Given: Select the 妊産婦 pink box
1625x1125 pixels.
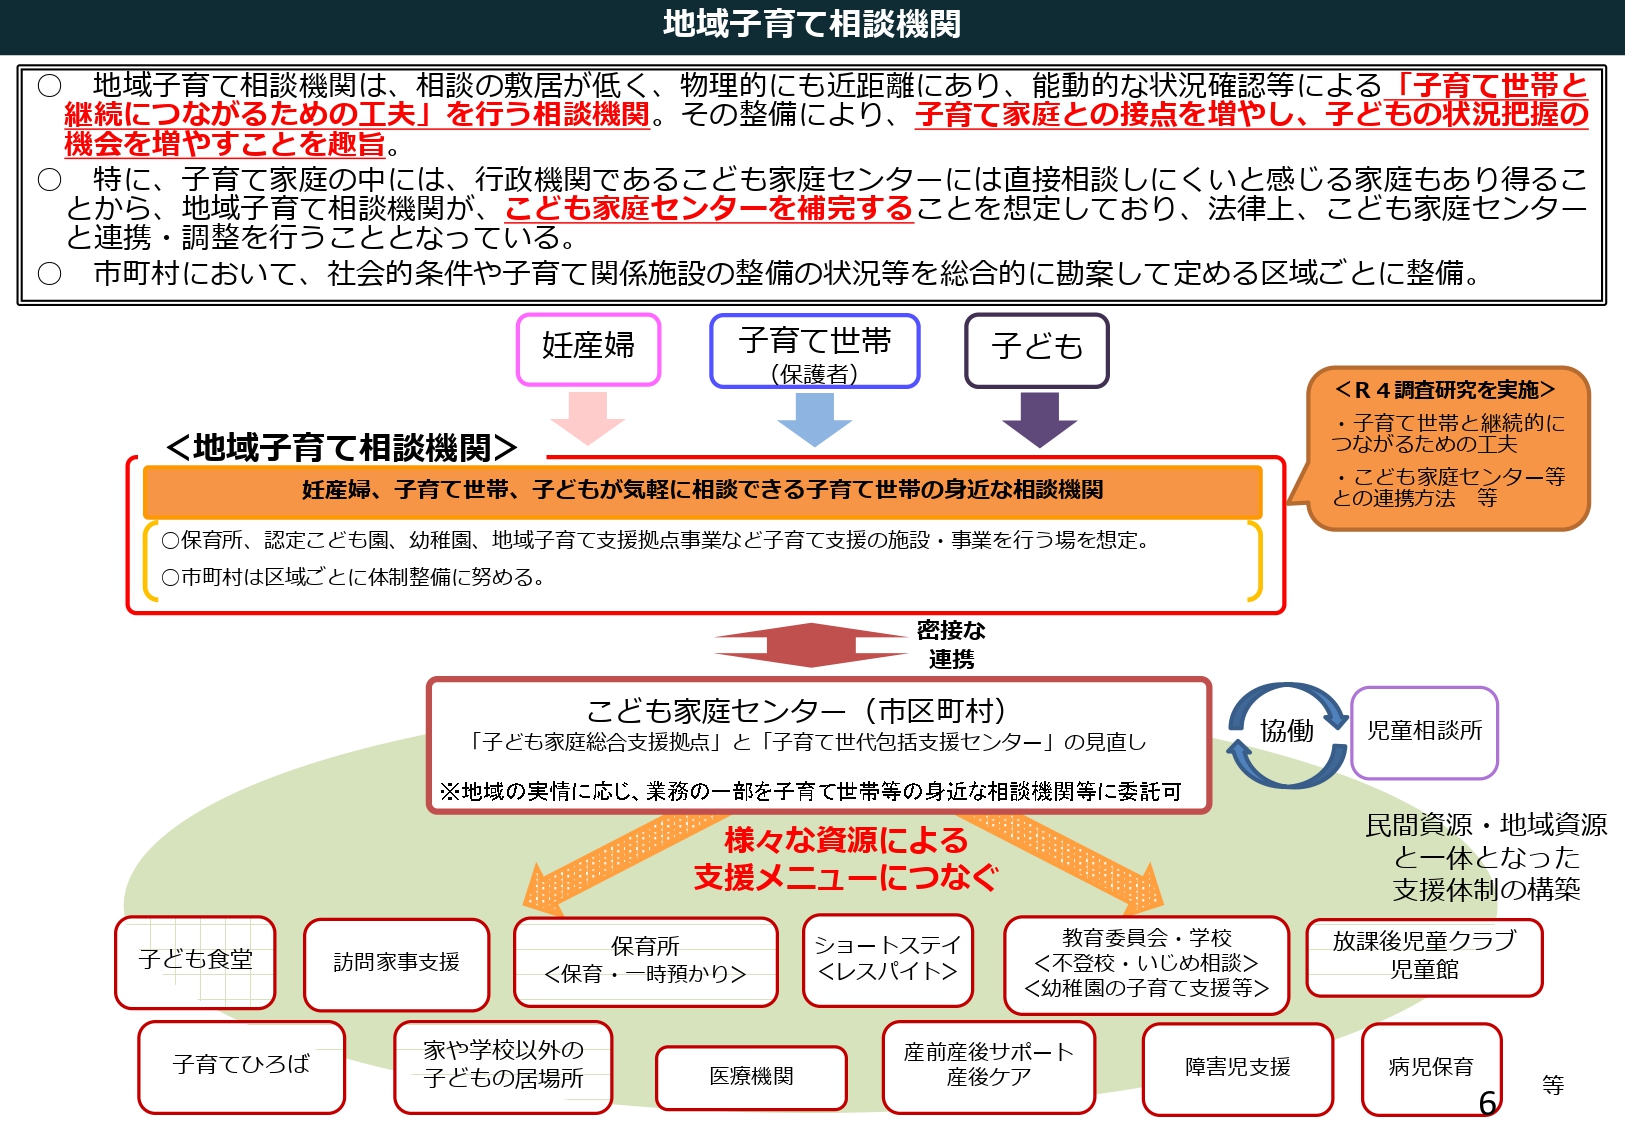Looking at the screenshot, I should tap(588, 349).
